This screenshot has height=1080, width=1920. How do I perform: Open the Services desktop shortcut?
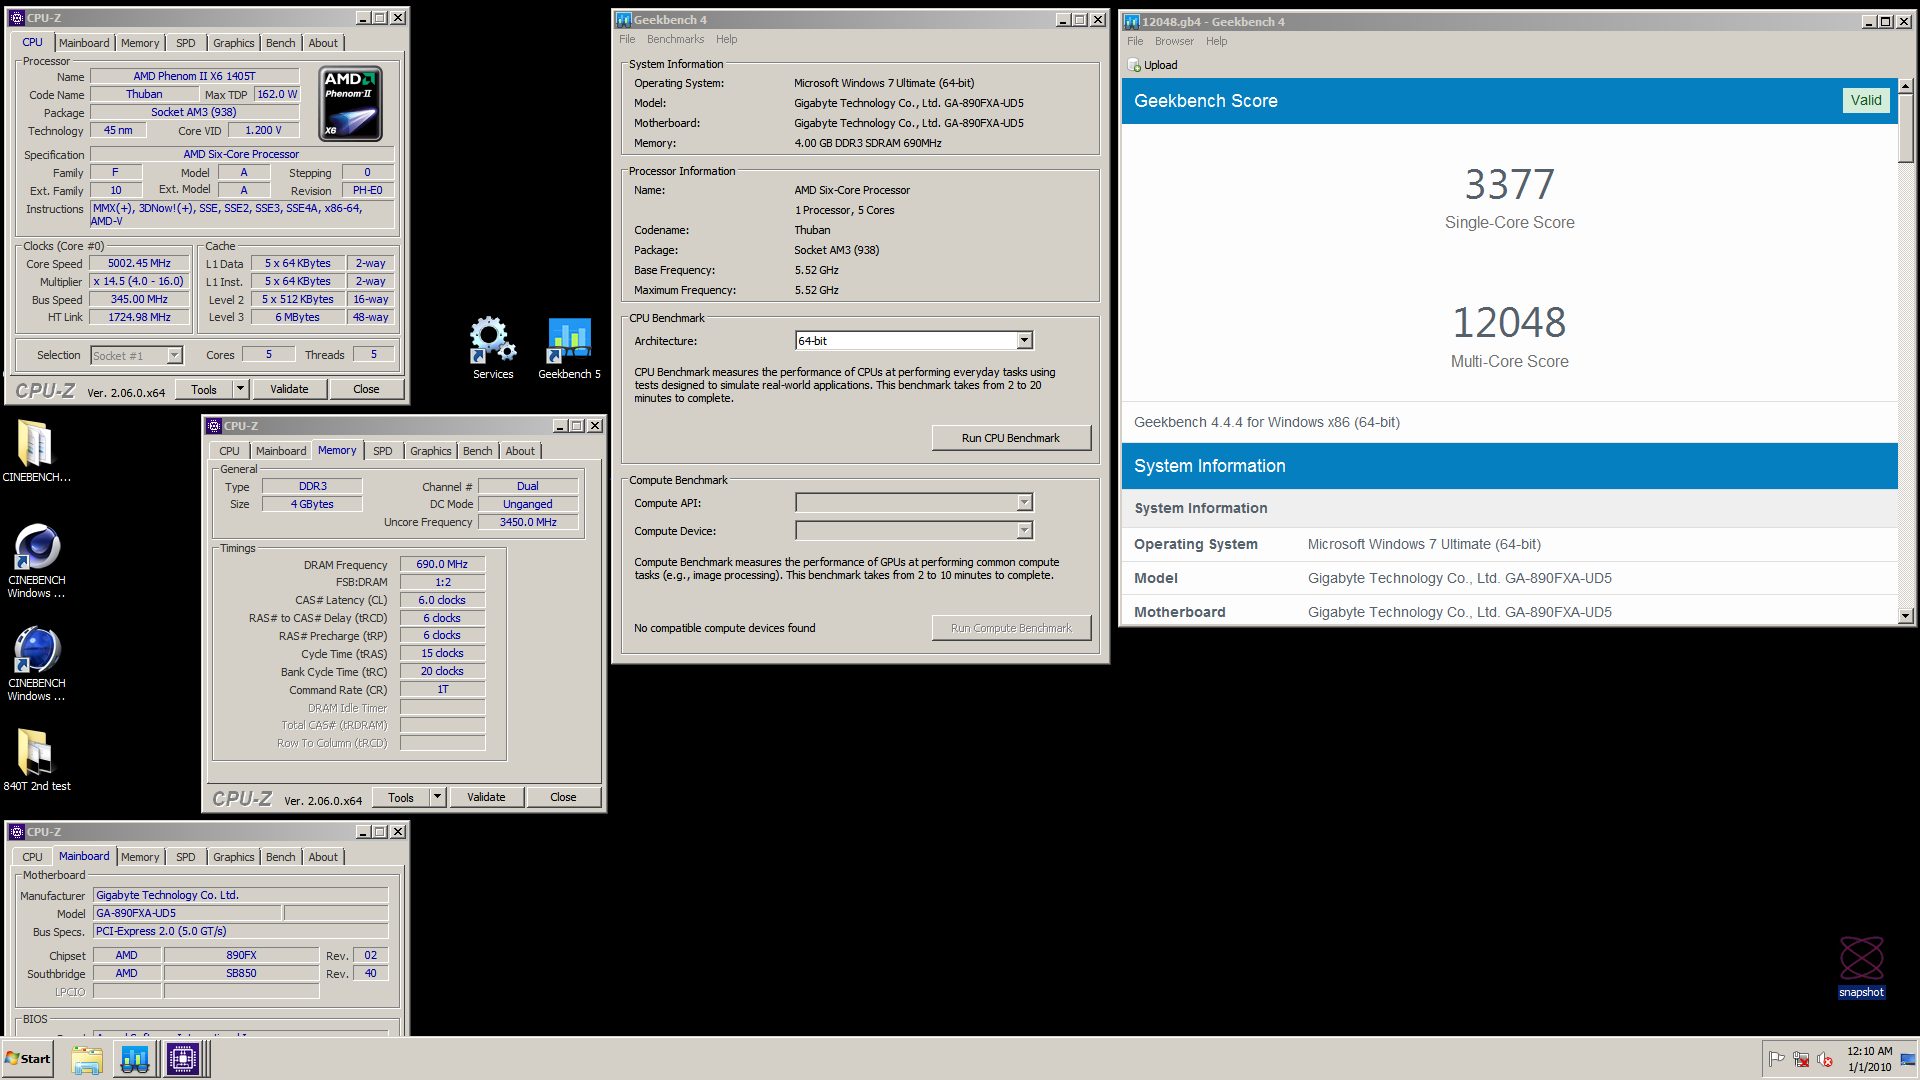493,348
